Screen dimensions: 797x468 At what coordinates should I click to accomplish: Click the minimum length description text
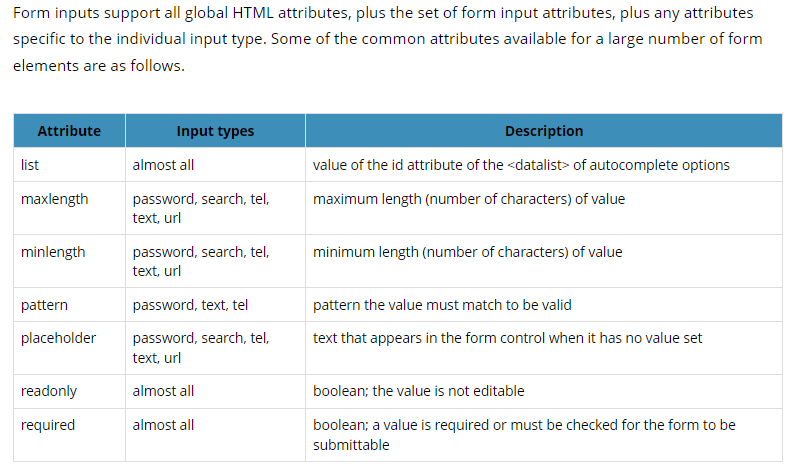coord(467,252)
